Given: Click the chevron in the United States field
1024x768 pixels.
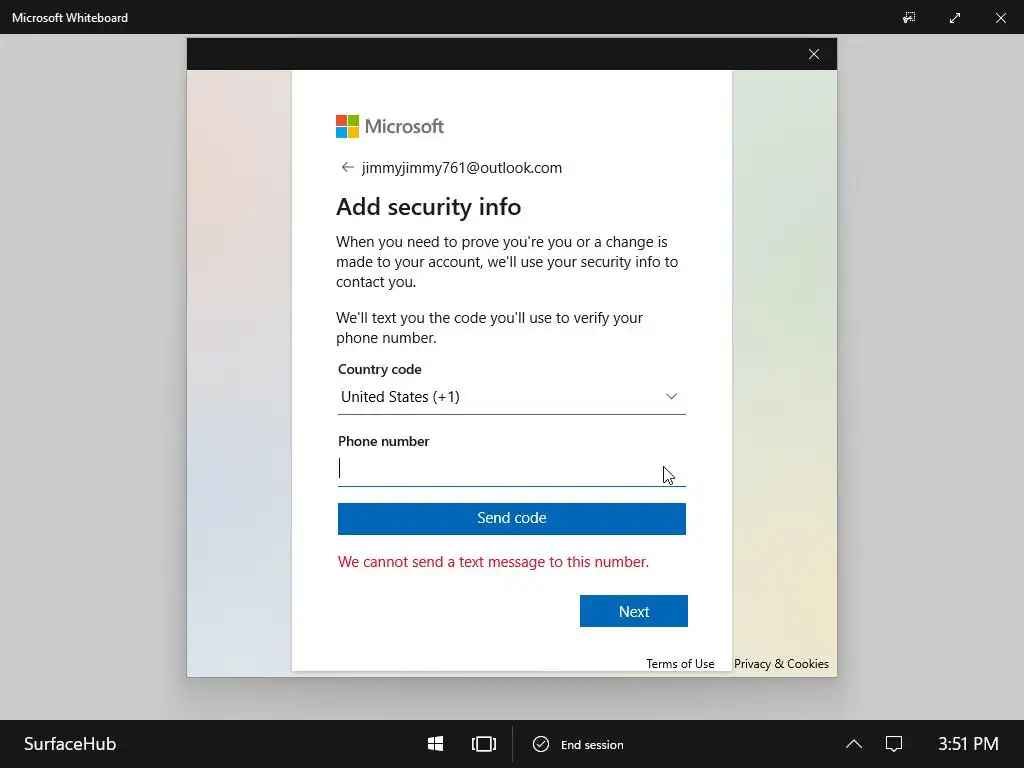Looking at the screenshot, I should coord(671,396).
